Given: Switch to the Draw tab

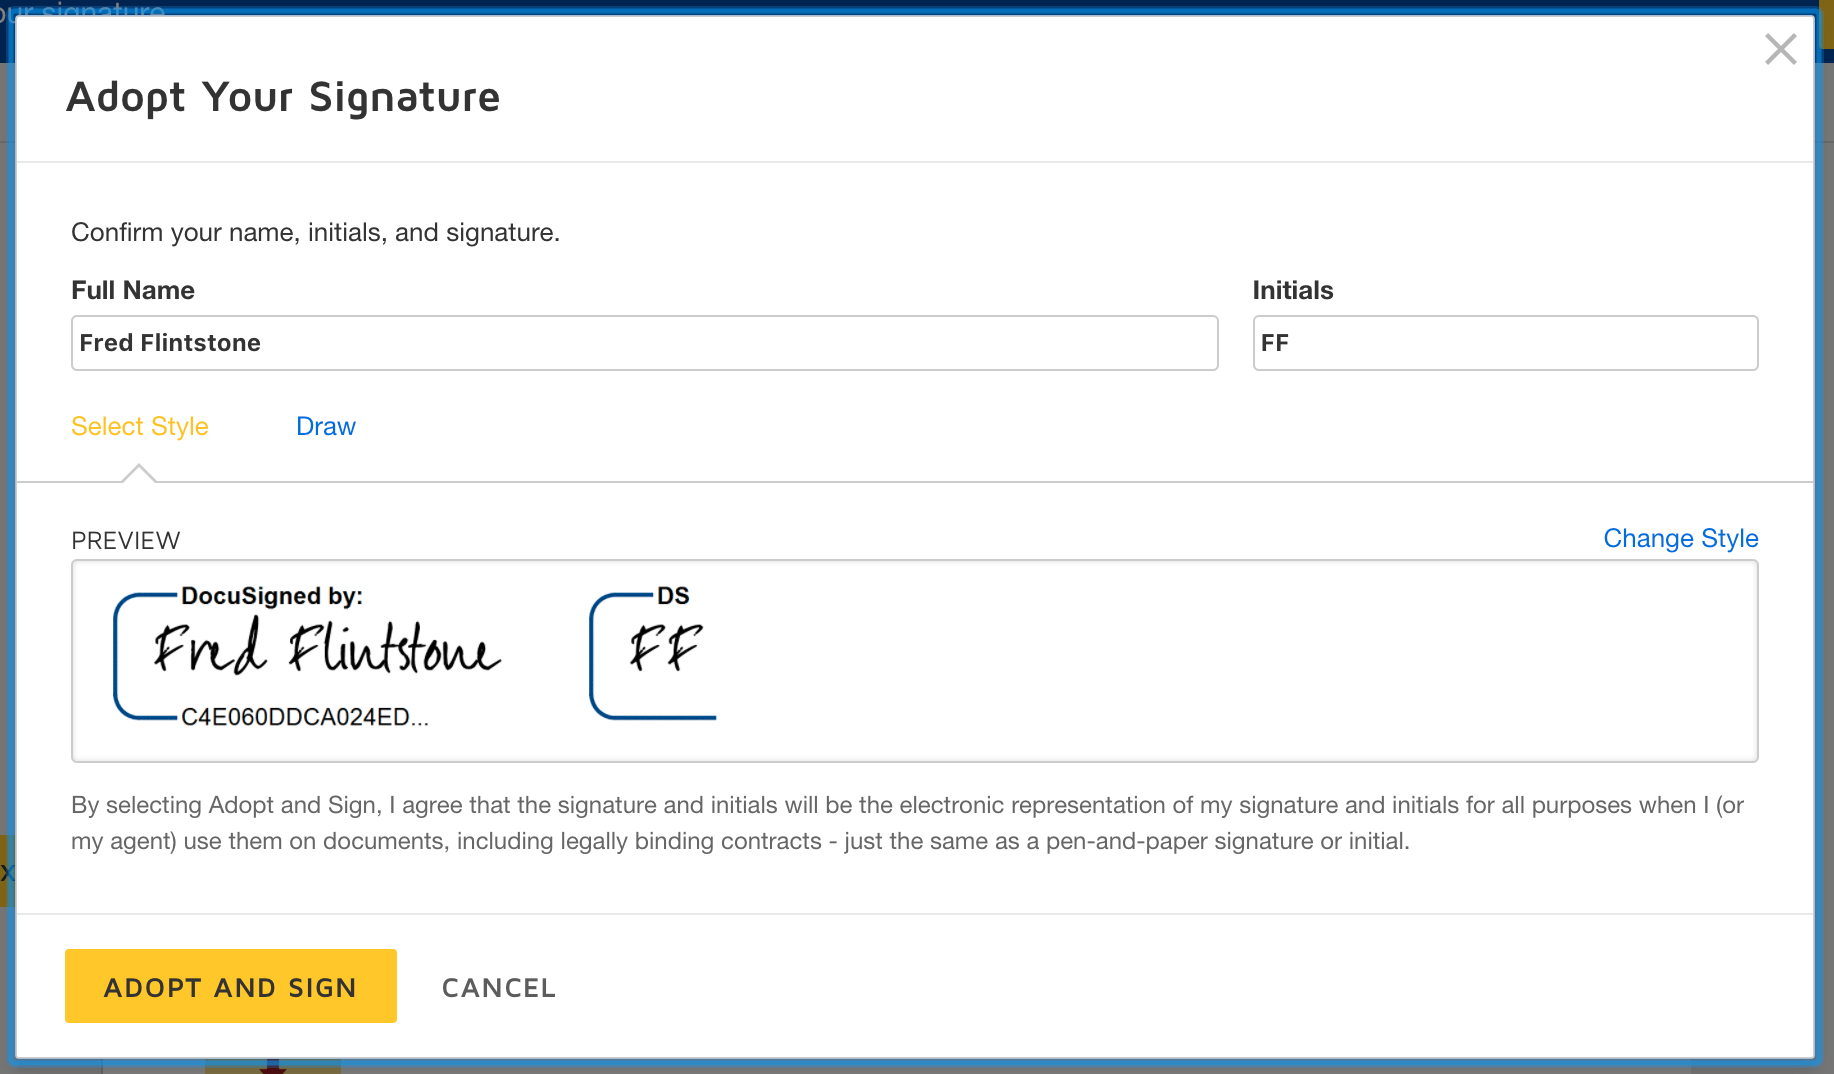Looking at the screenshot, I should pyautogui.click(x=326, y=426).
